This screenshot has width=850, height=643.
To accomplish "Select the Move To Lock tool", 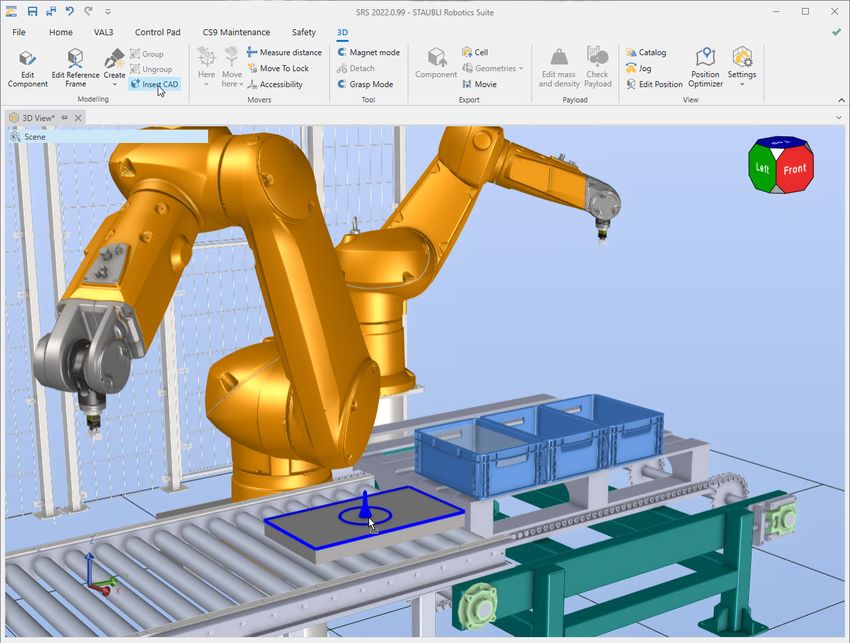I will coord(278,68).
